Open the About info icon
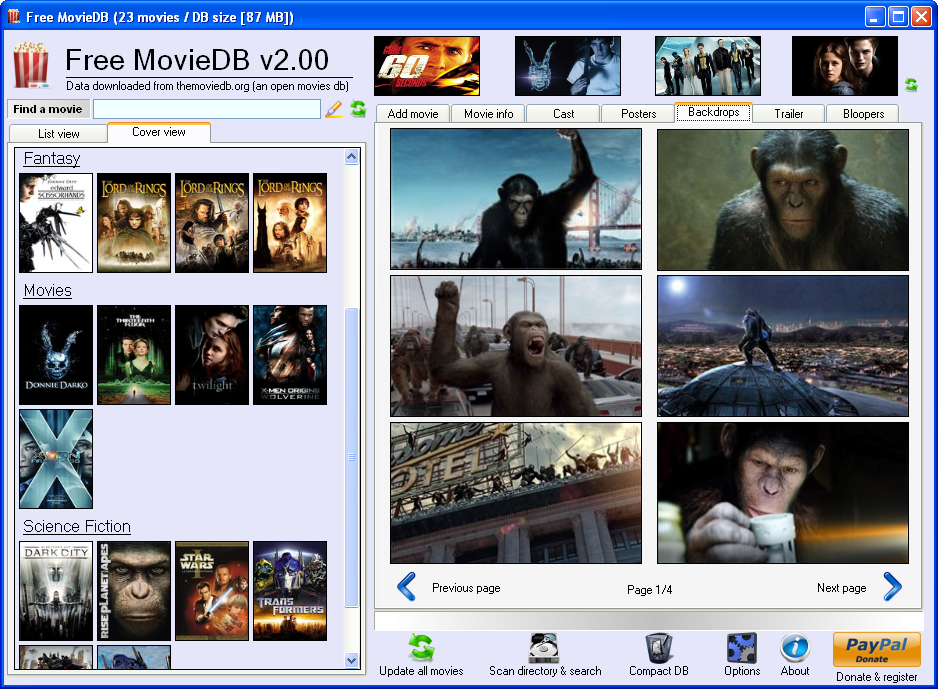 (795, 648)
